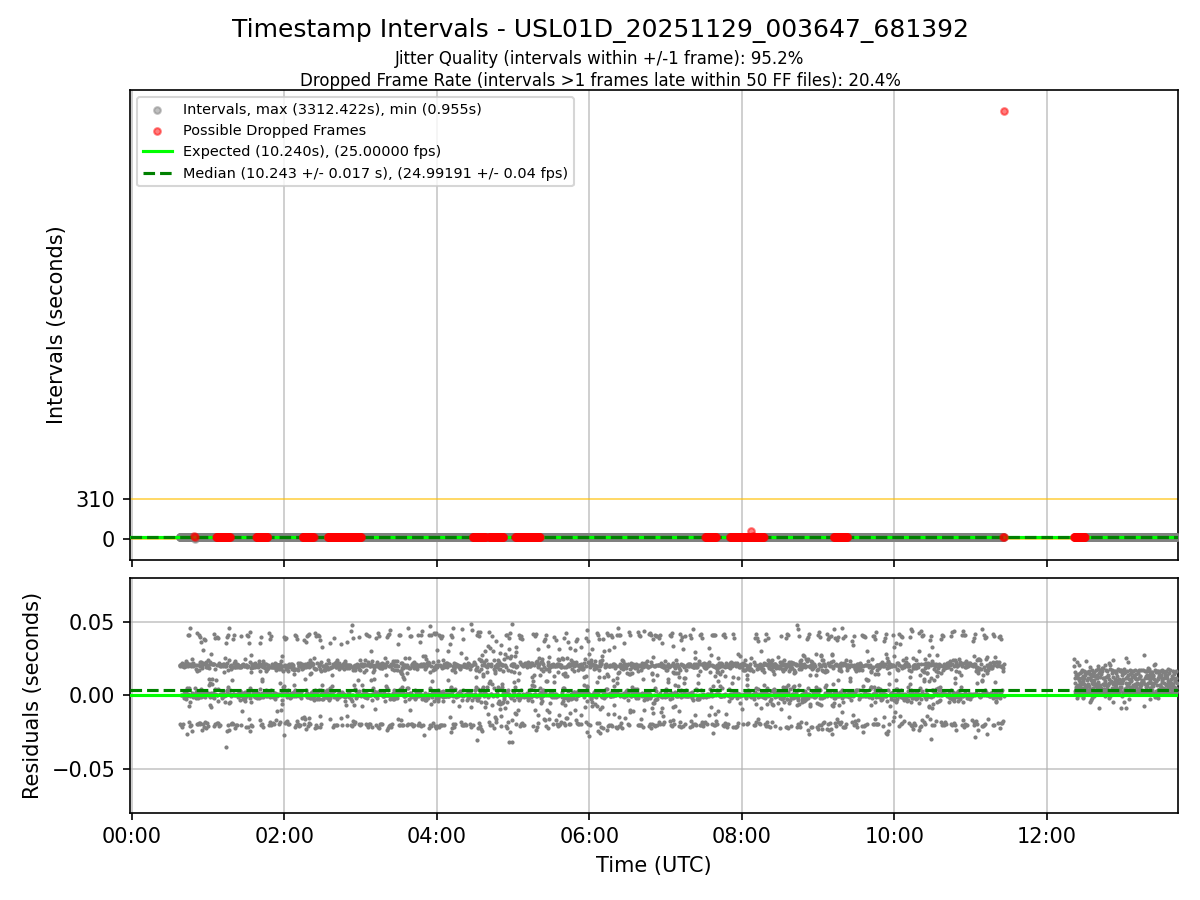Click the 'Time (UTC)' x-axis label
The width and height of the screenshot is (1200, 900).
point(654,865)
